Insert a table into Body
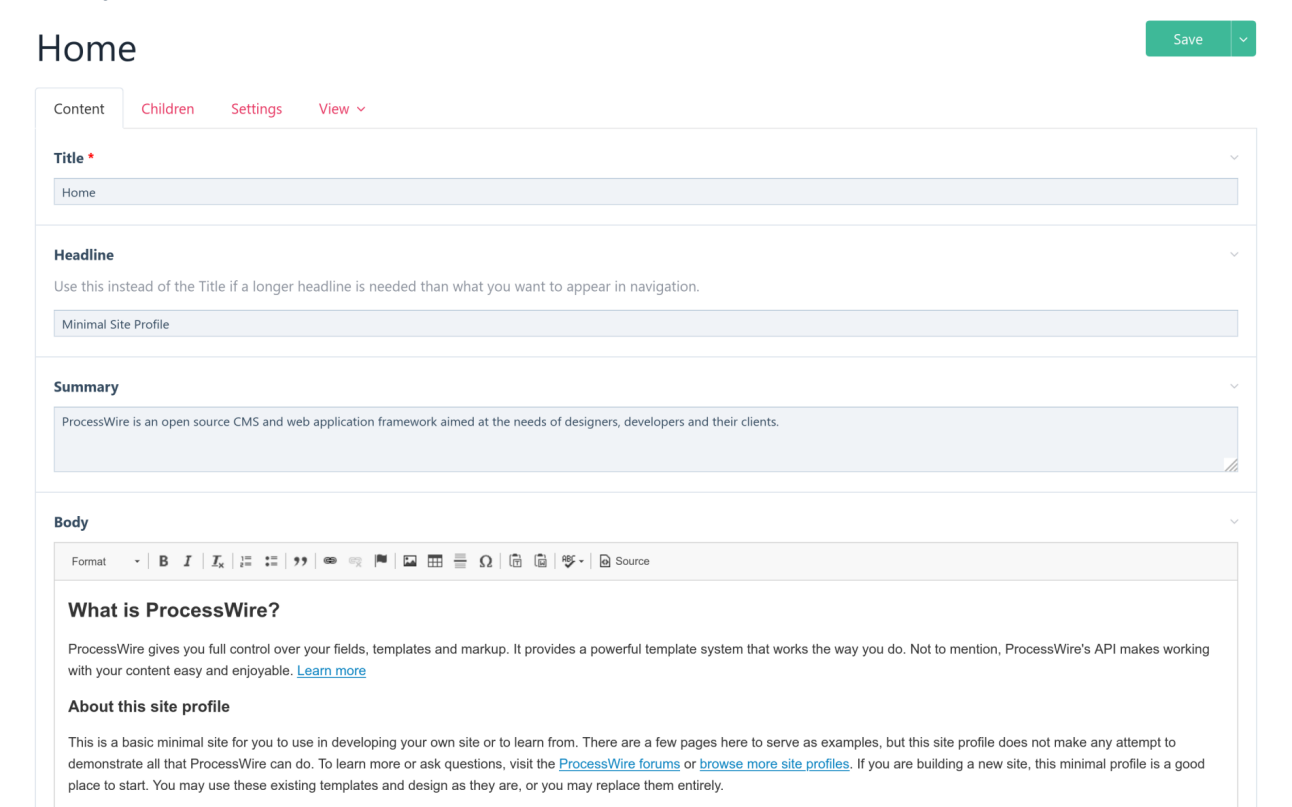 tap(435, 562)
